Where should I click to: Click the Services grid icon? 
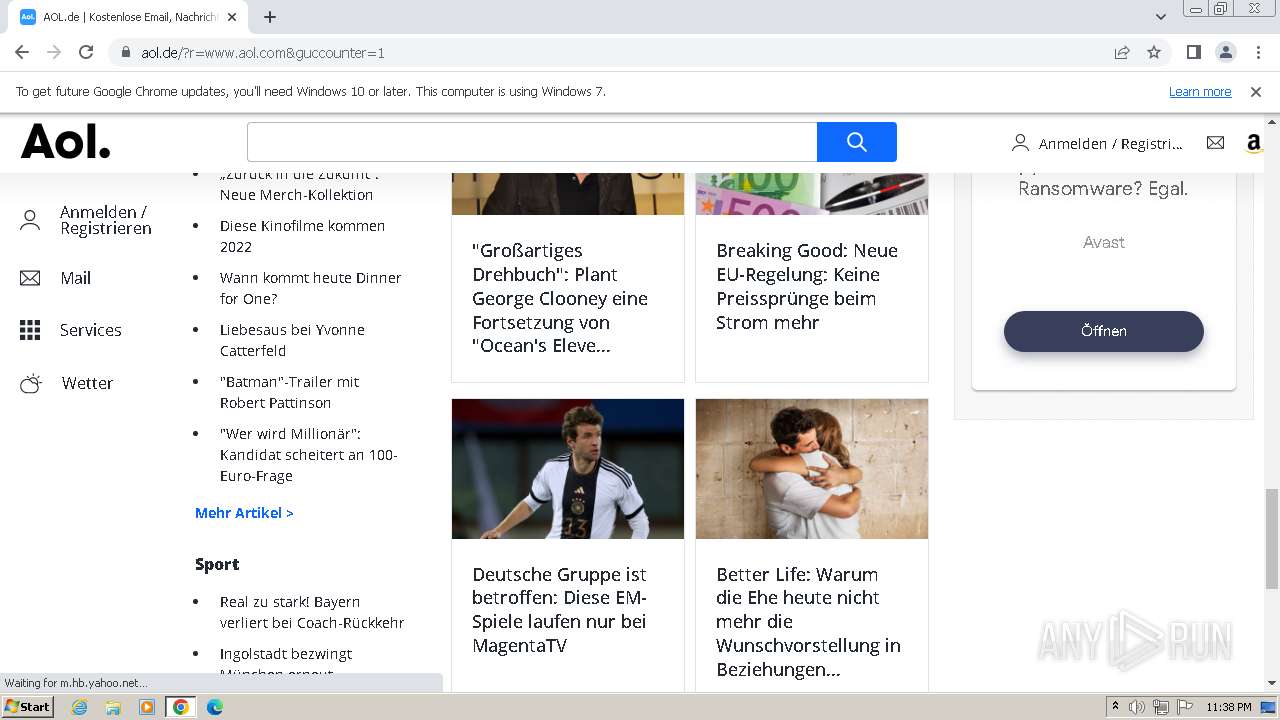(x=30, y=330)
